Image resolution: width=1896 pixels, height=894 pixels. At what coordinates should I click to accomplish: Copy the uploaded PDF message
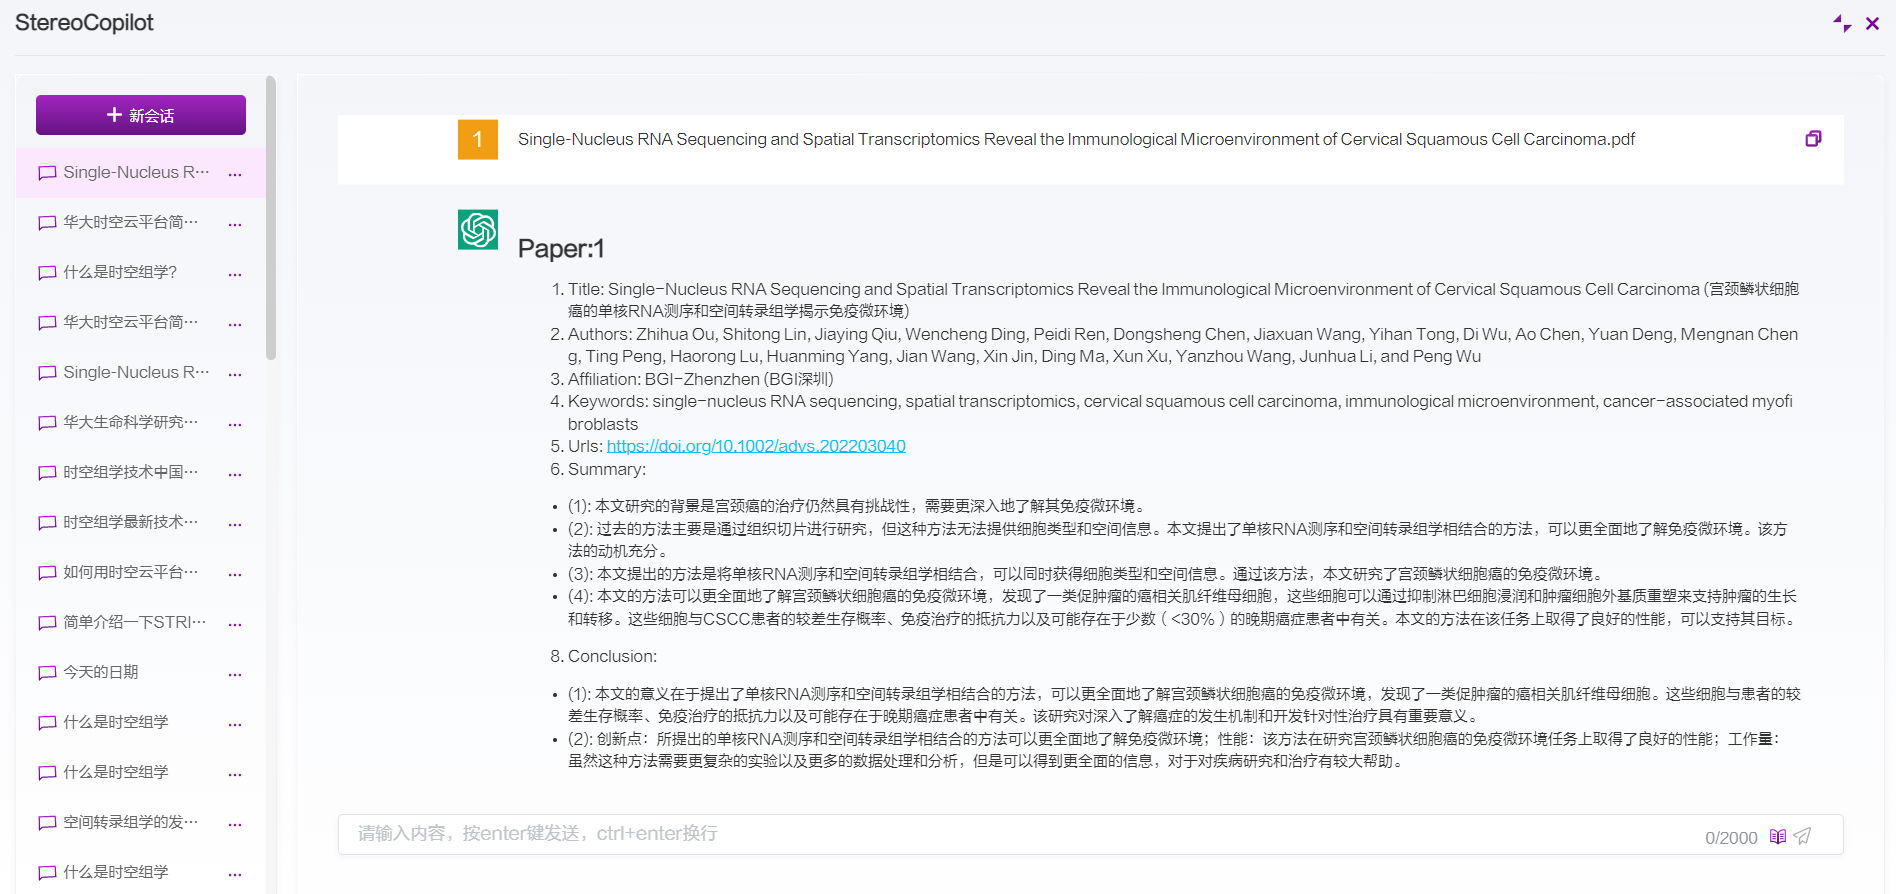point(1813,139)
